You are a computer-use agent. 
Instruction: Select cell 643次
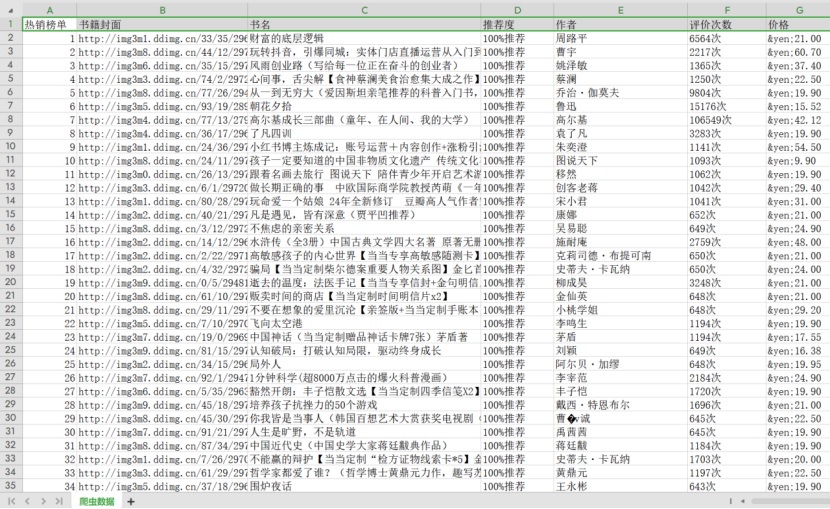pyautogui.click(x=727, y=486)
